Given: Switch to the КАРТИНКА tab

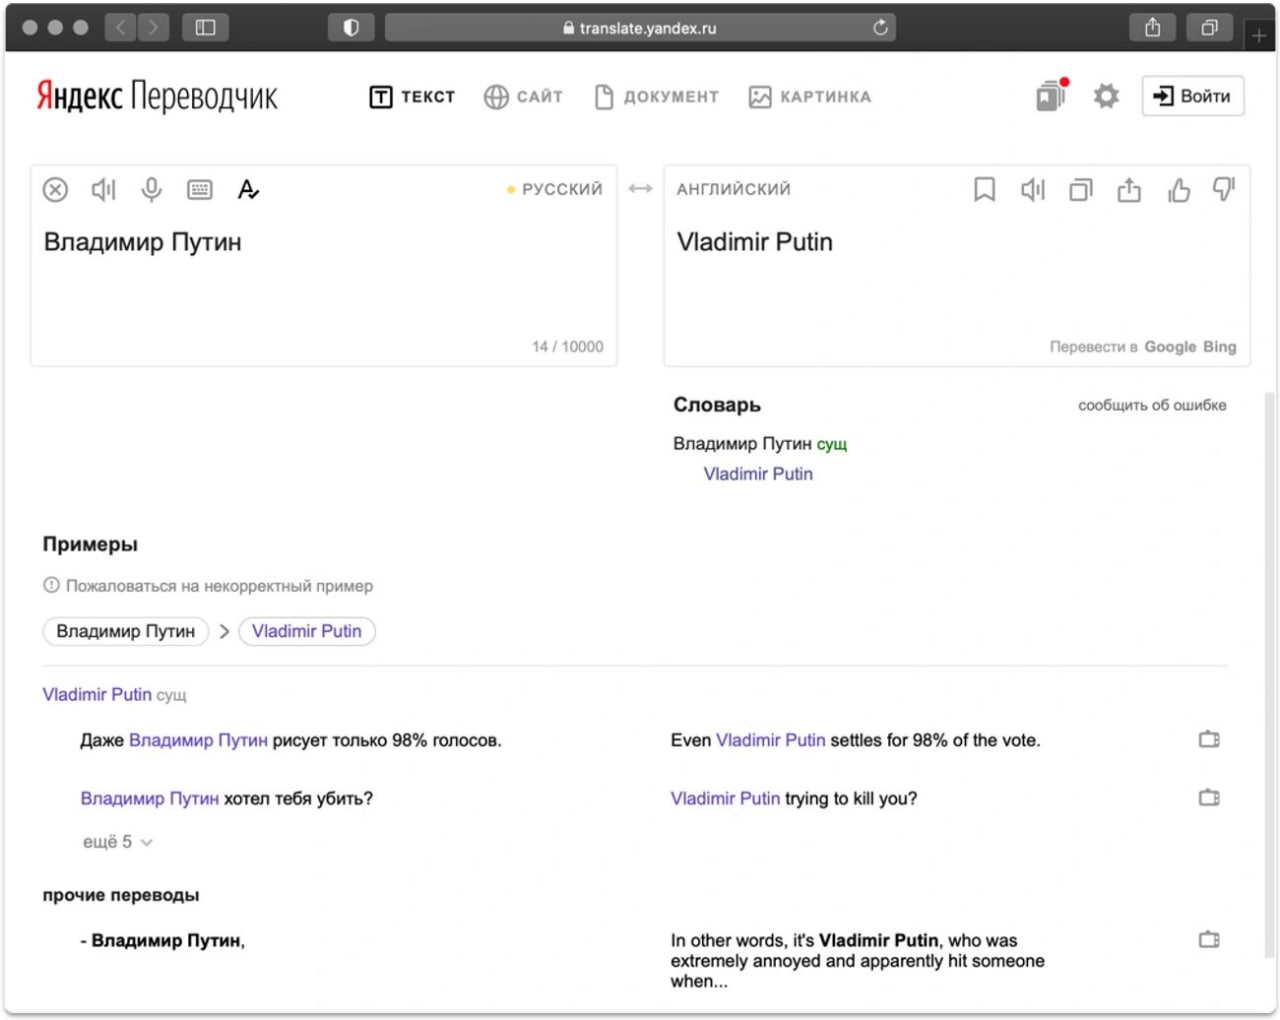Looking at the screenshot, I should [x=810, y=97].
